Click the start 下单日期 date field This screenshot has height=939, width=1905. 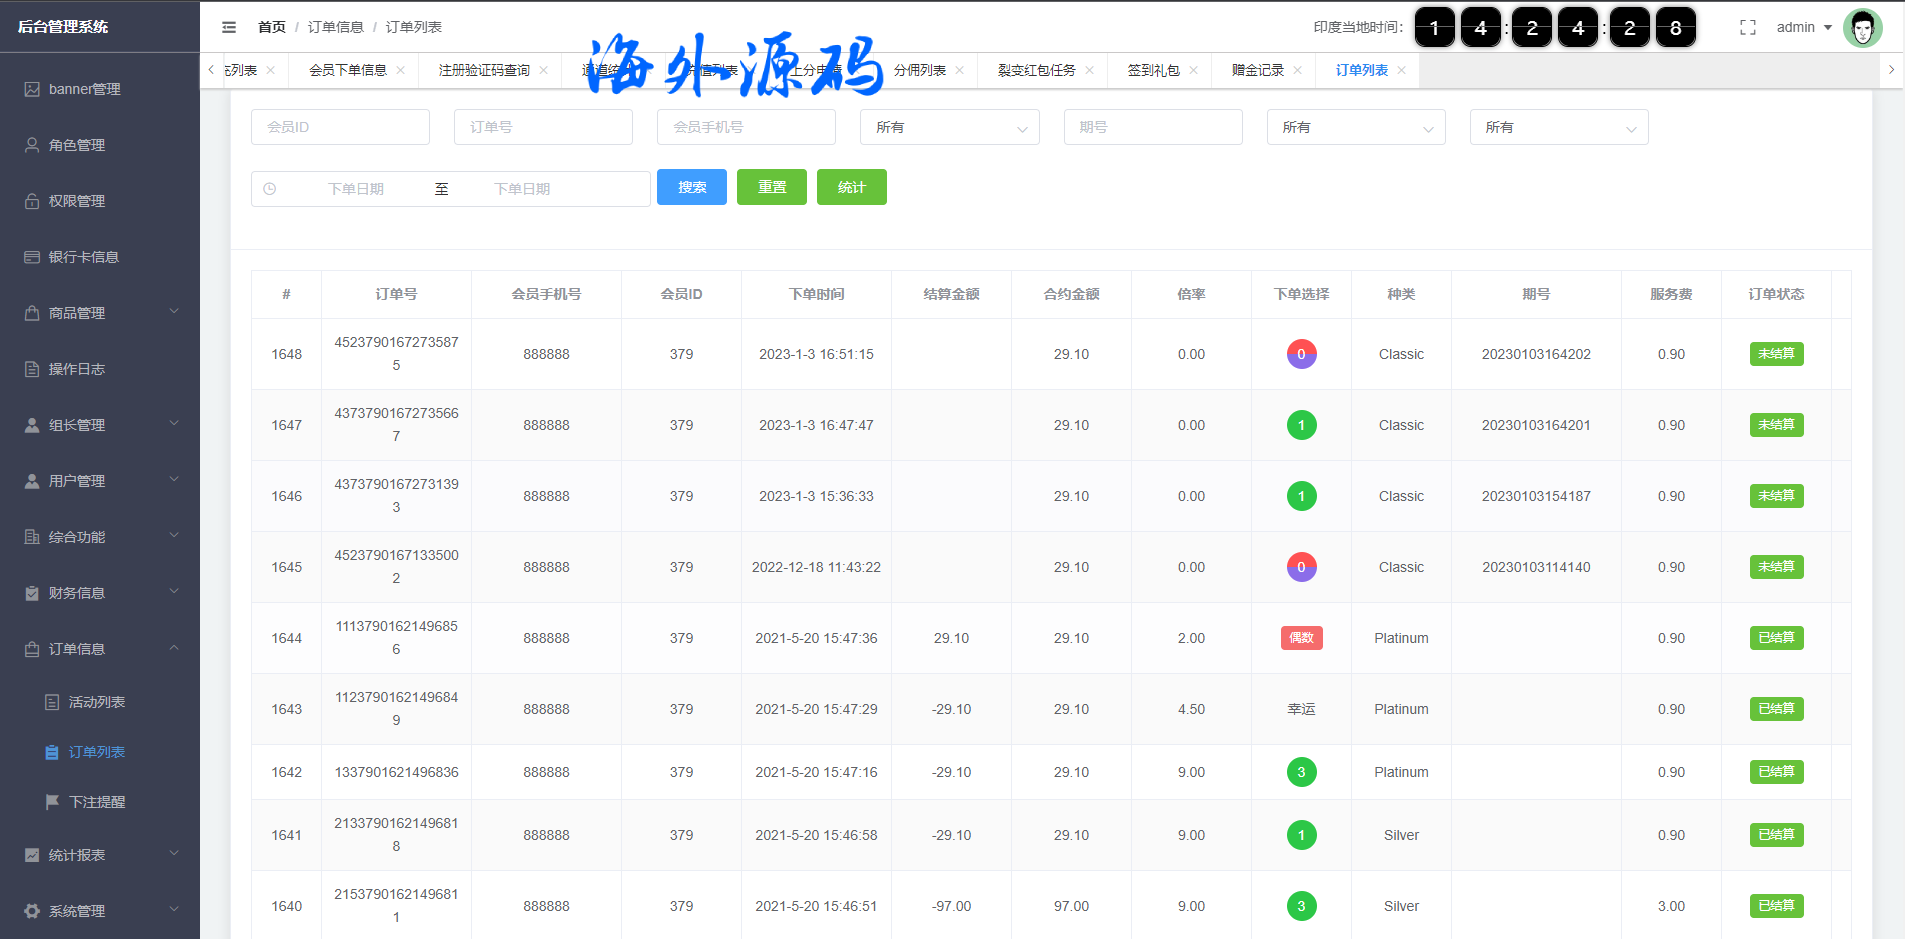click(x=356, y=189)
